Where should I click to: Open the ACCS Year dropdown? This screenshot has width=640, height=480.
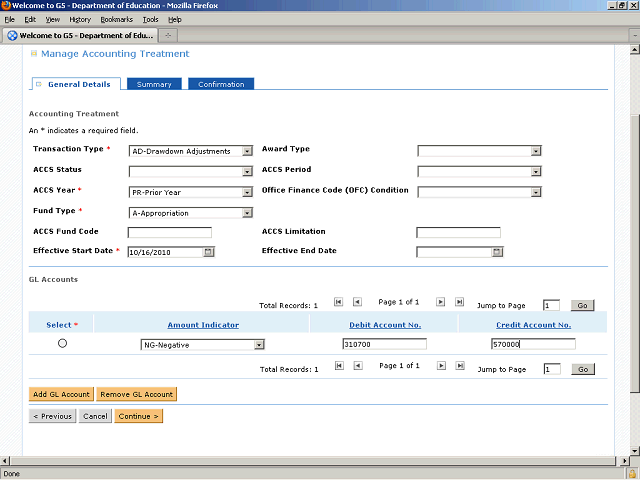(248, 192)
